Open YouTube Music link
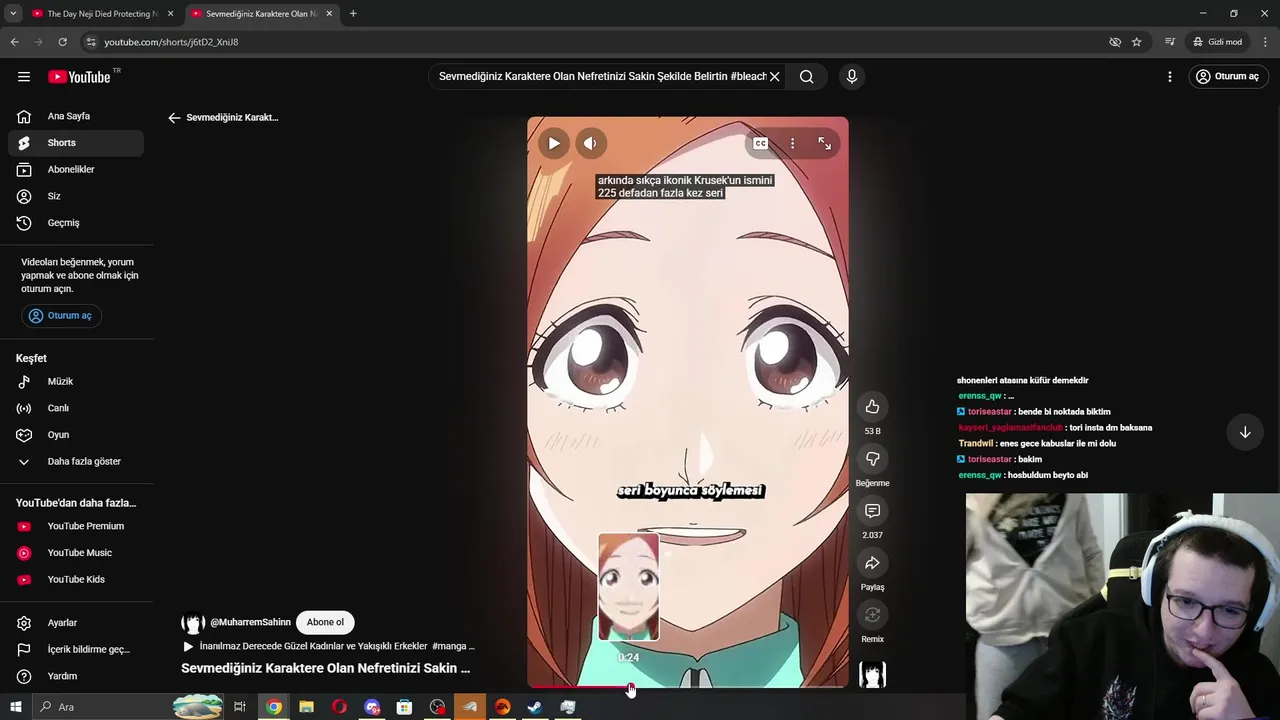This screenshot has height=720, width=1280. point(76,553)
